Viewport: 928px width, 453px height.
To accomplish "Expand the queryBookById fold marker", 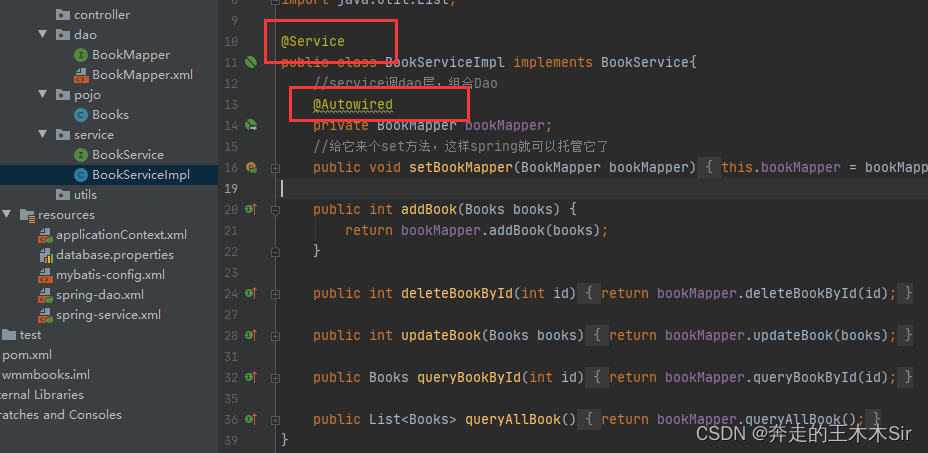I will 275,378.
